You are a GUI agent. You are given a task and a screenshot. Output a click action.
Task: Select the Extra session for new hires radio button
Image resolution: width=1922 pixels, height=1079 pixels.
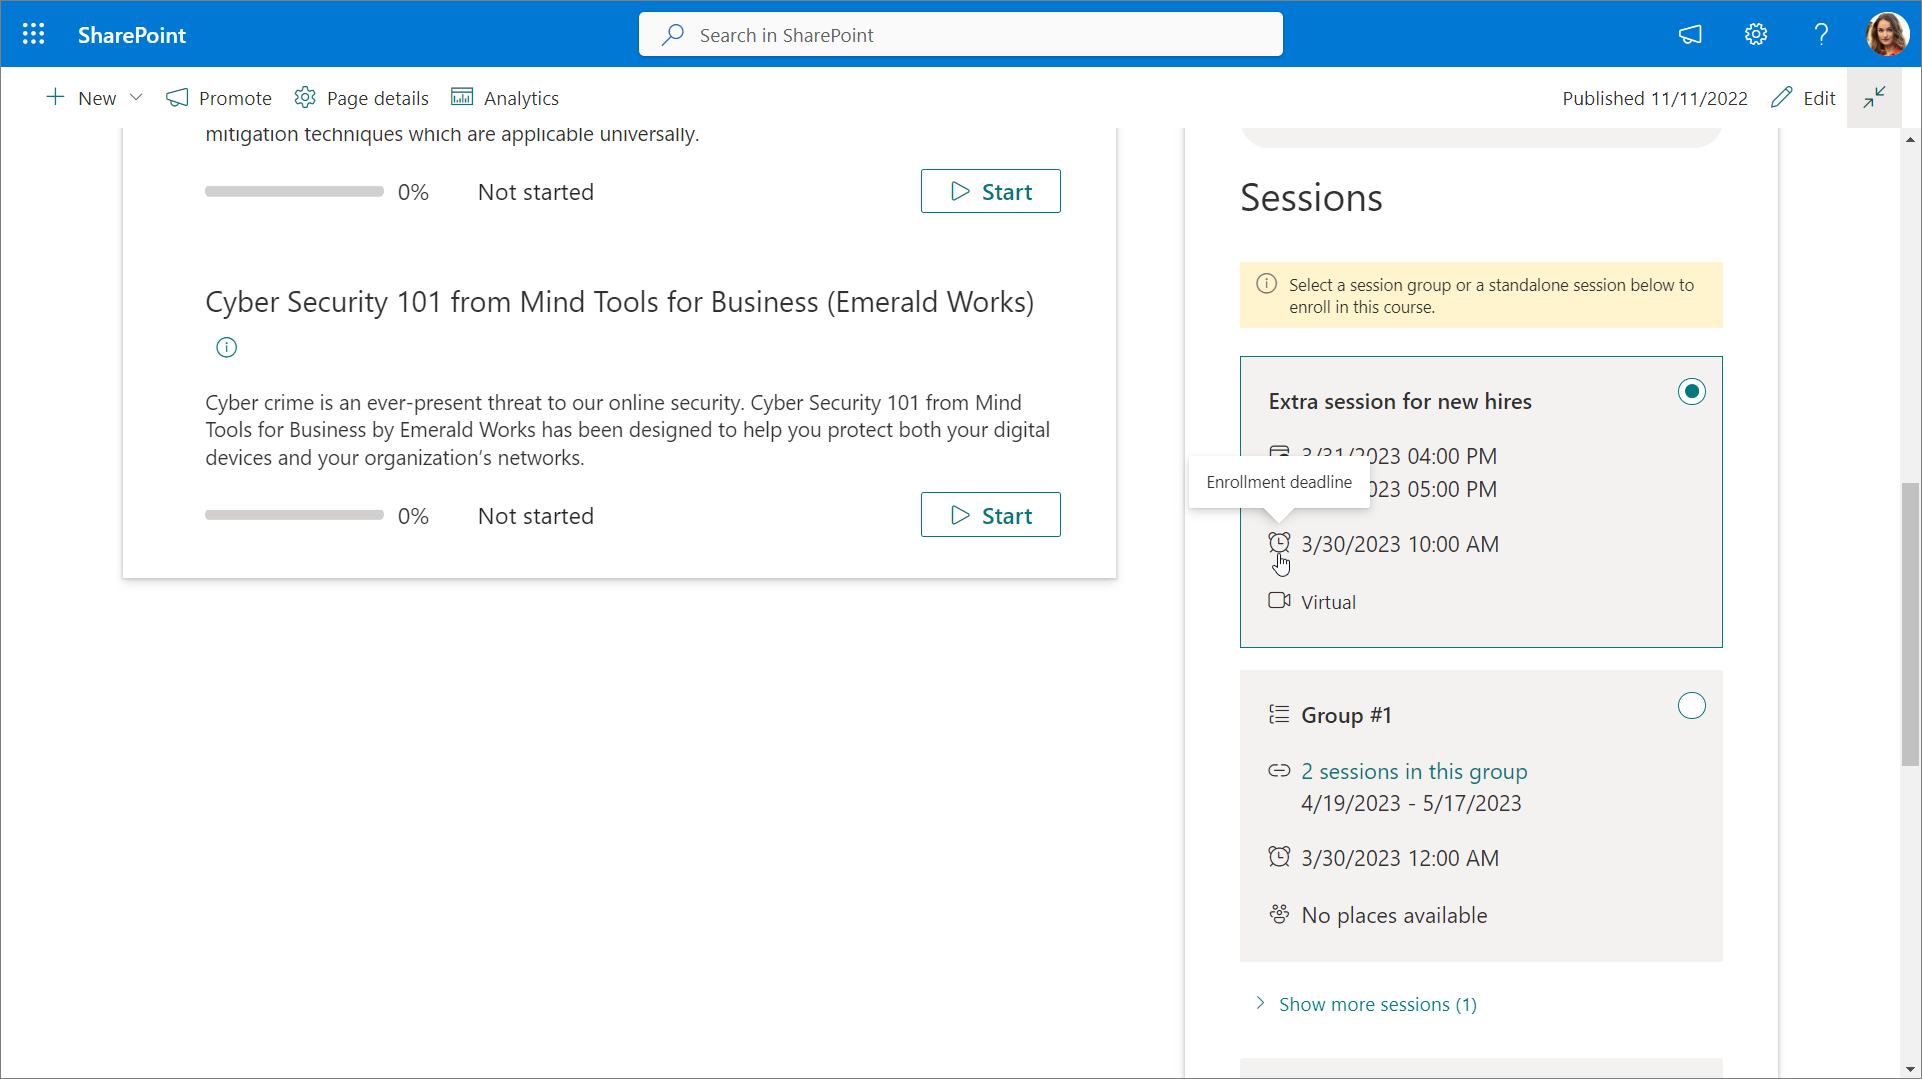point(1691,392)
